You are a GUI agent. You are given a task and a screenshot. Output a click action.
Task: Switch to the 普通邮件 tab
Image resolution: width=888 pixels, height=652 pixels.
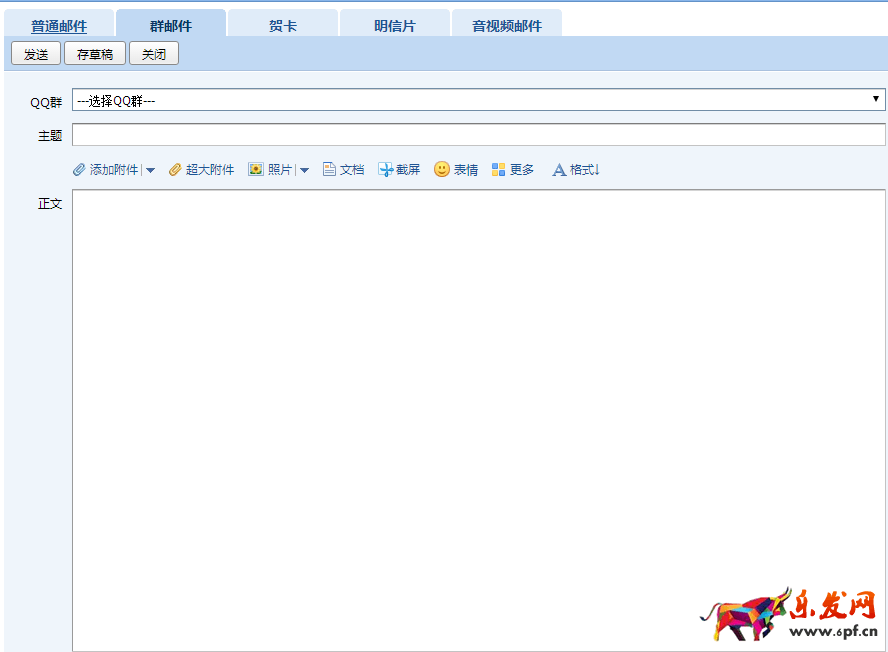[x=59, y=26]
